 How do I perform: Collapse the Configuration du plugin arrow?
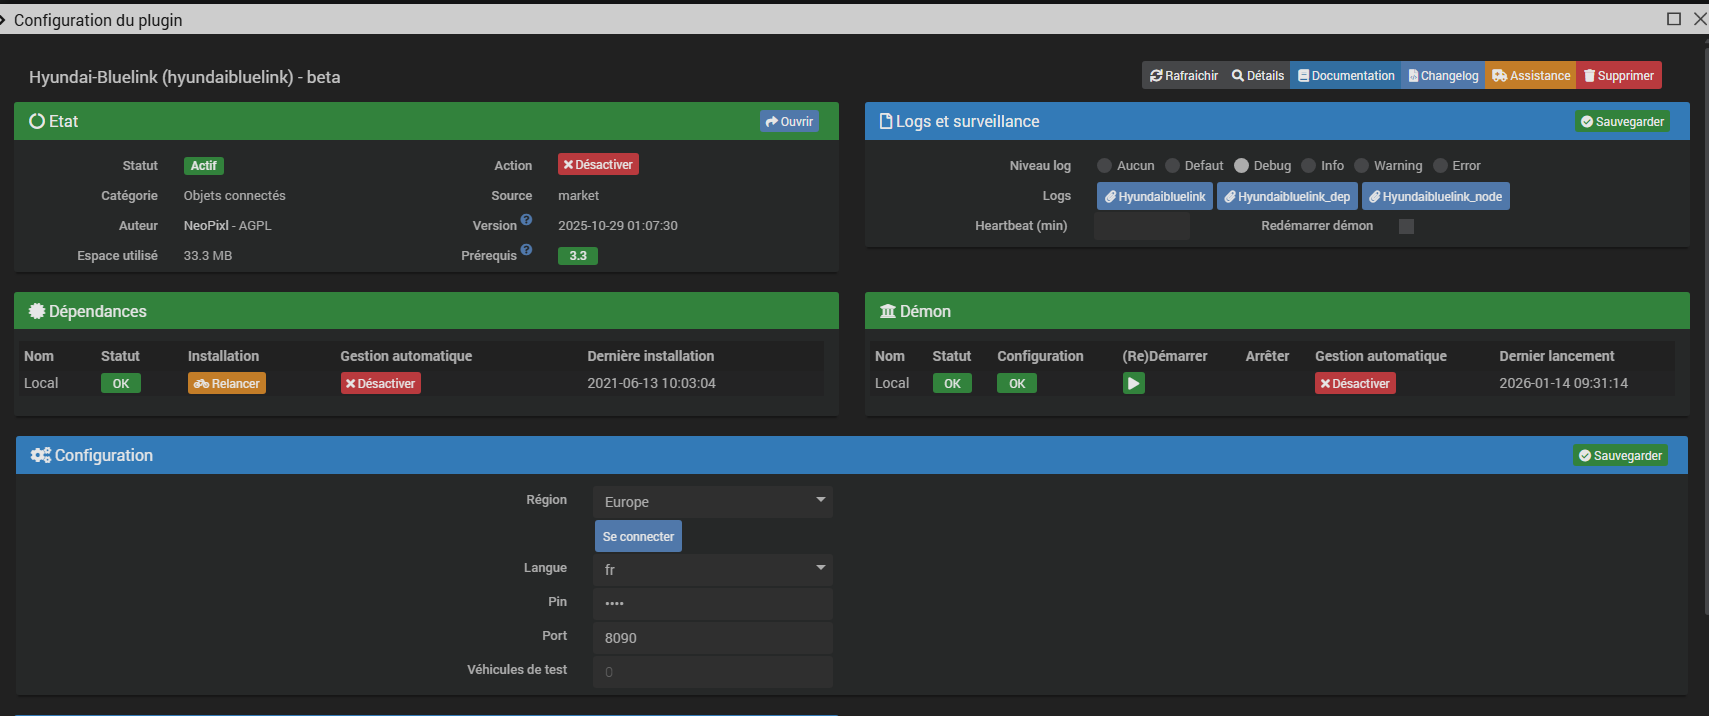click(4, 20)
